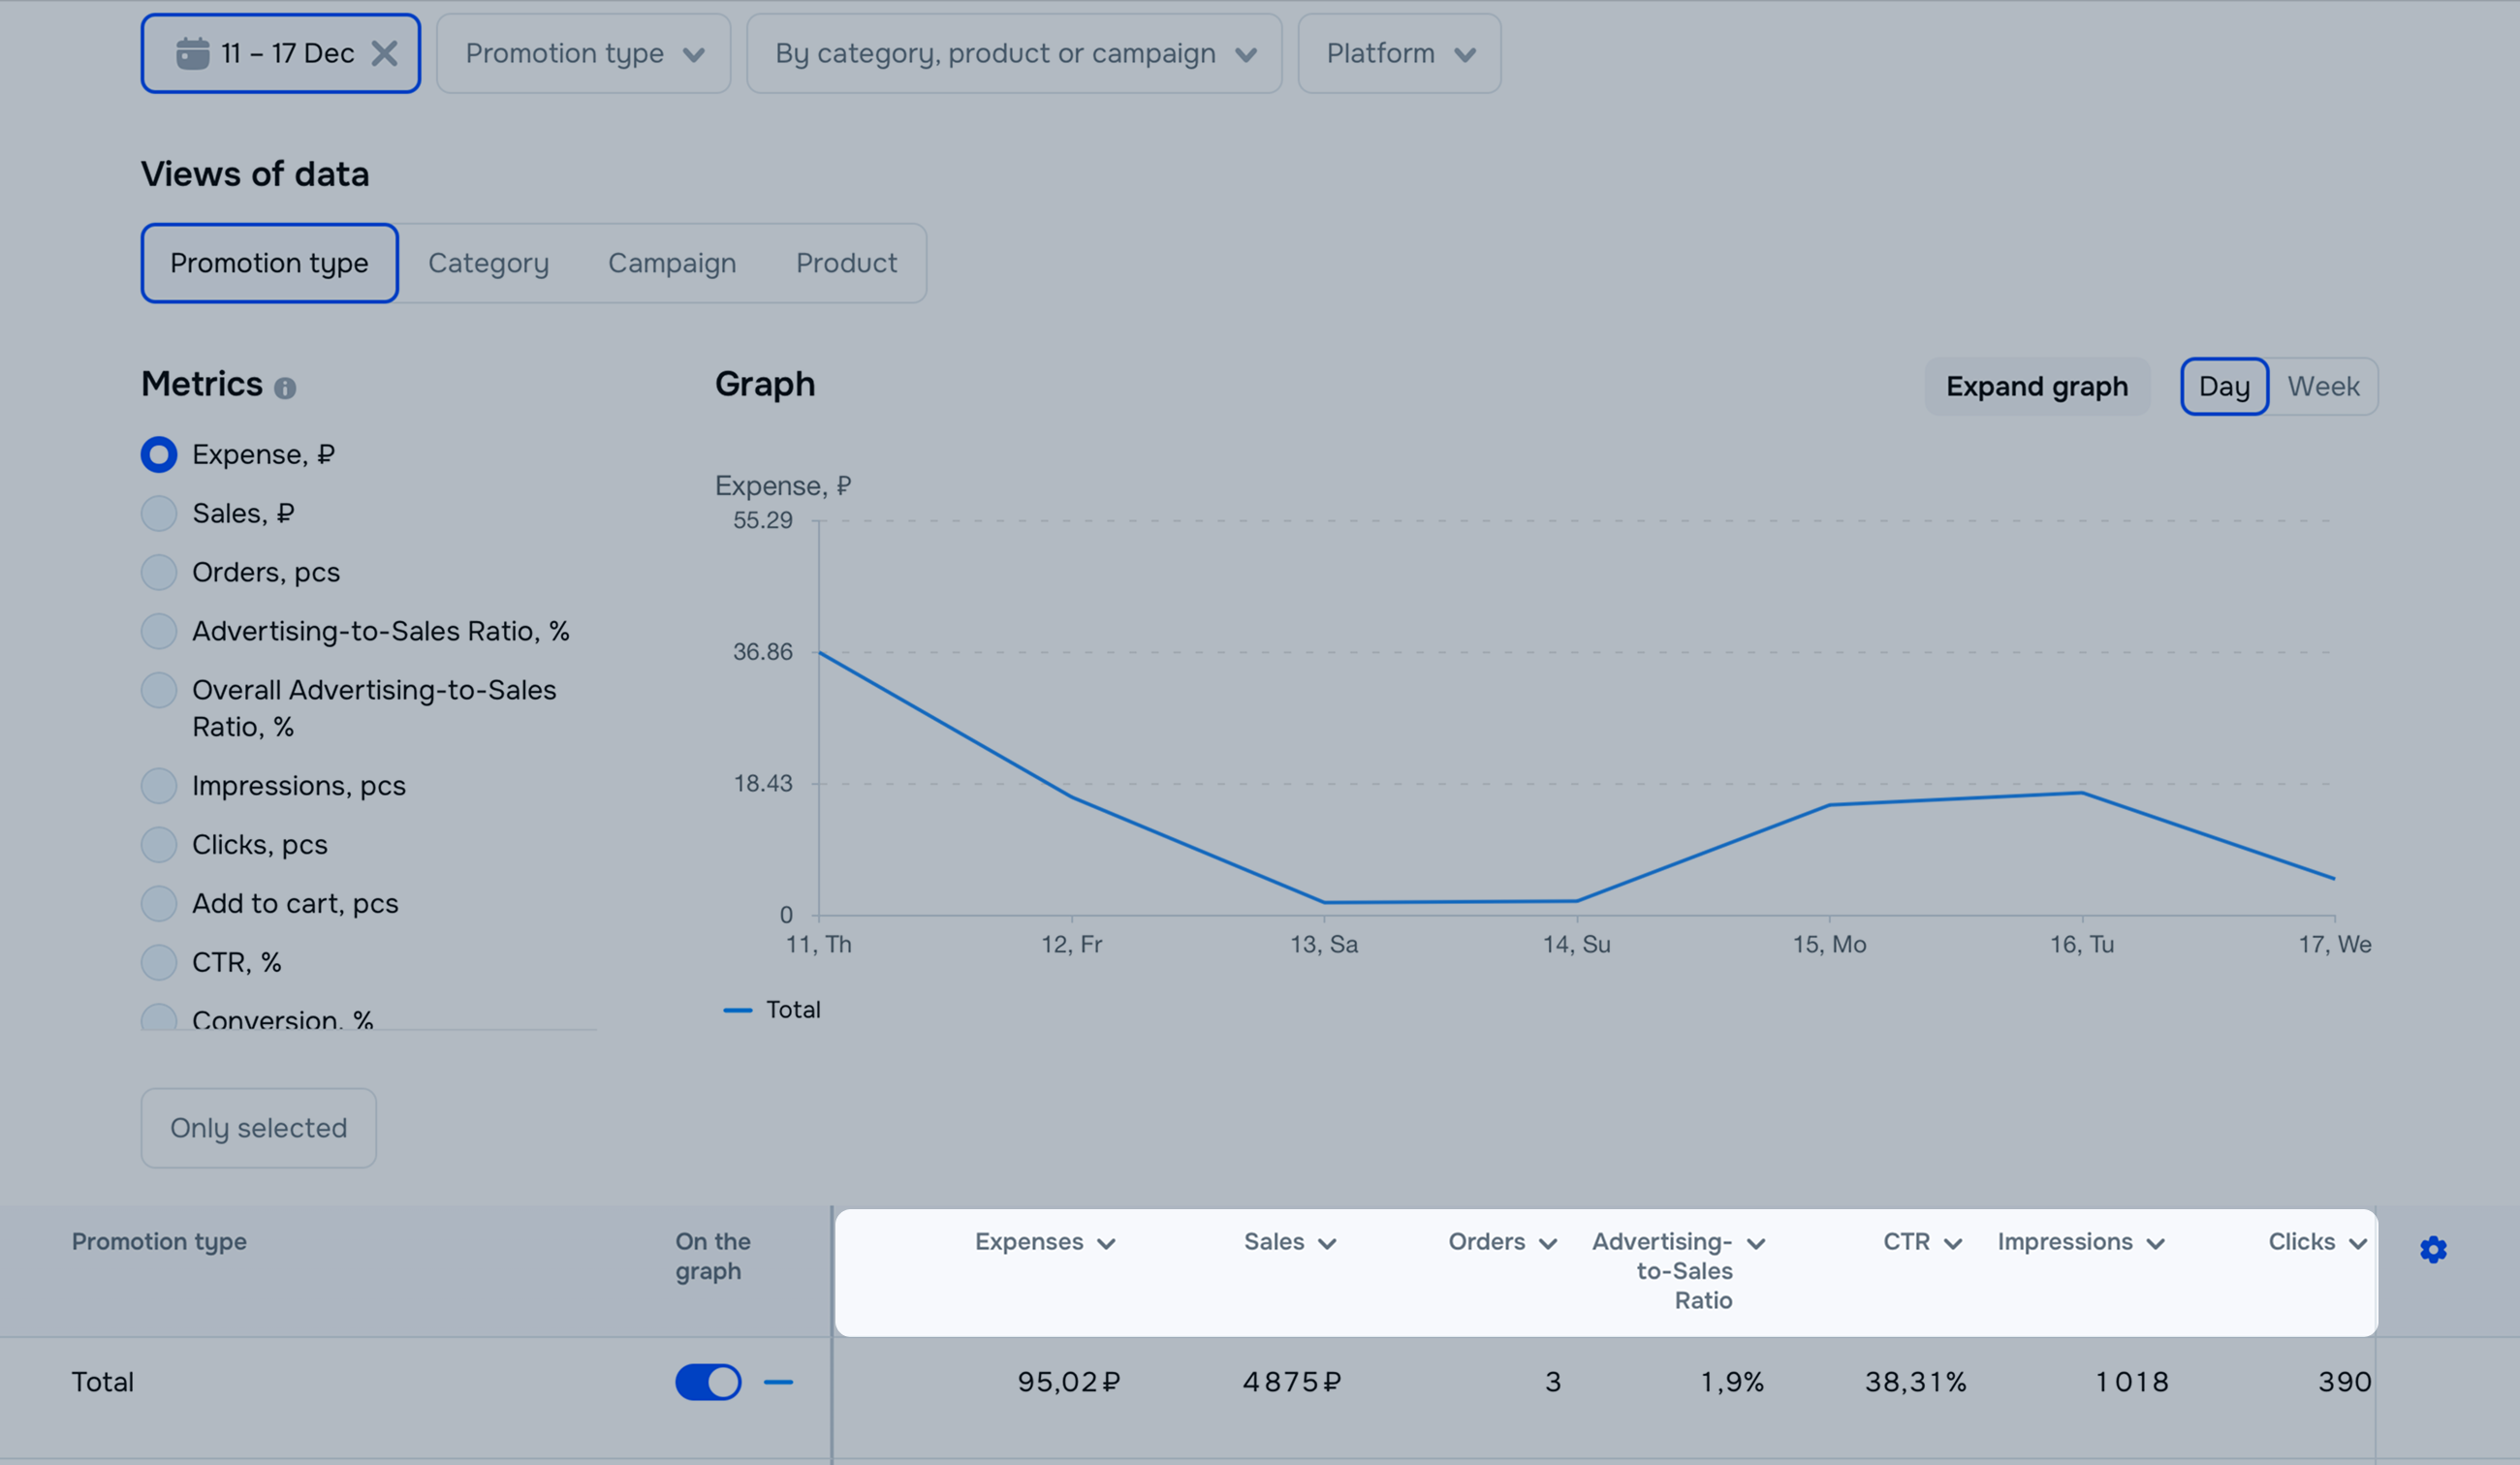Clear the 11 – 17 Dec date filter
The image size is (2520, 1465).
click(x=384, y=53)
